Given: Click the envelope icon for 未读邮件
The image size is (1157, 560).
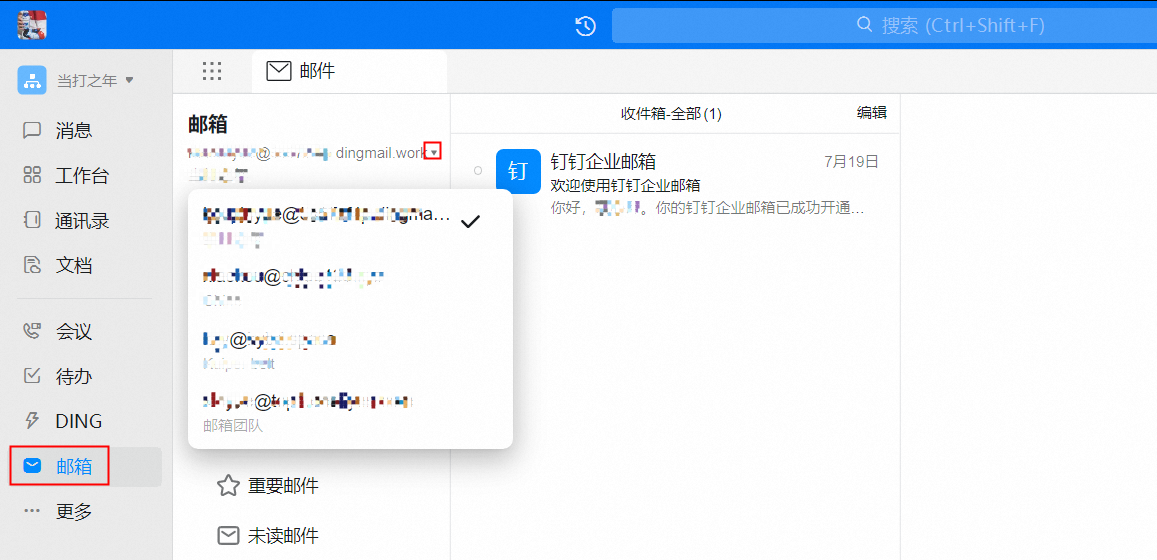Looking at the screenshot, I should 228,536.
